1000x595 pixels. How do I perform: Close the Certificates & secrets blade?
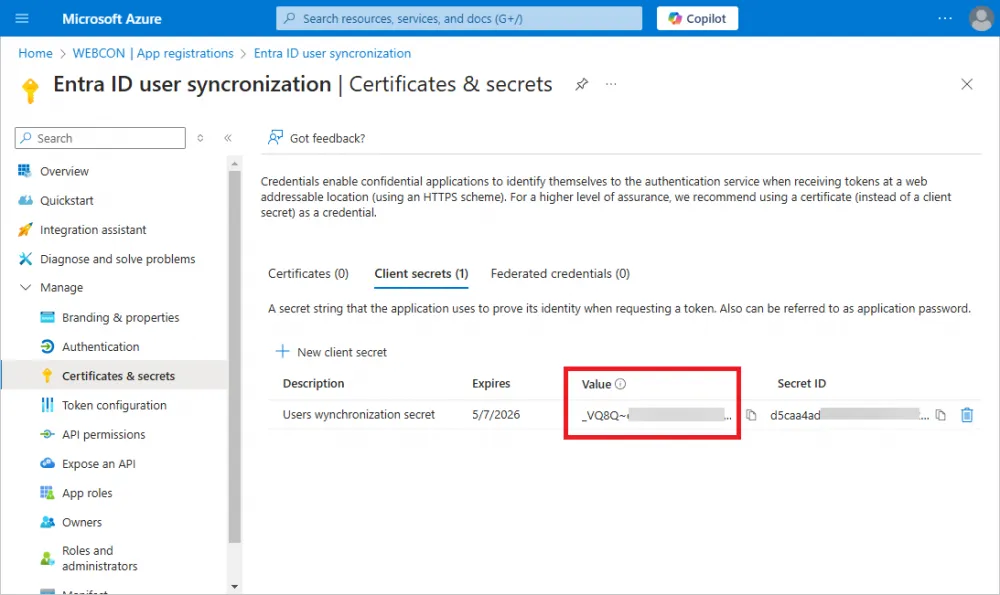click(967, 84)
